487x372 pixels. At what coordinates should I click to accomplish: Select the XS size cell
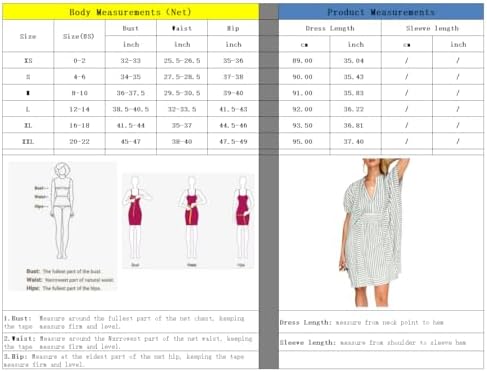click(28, 61)
